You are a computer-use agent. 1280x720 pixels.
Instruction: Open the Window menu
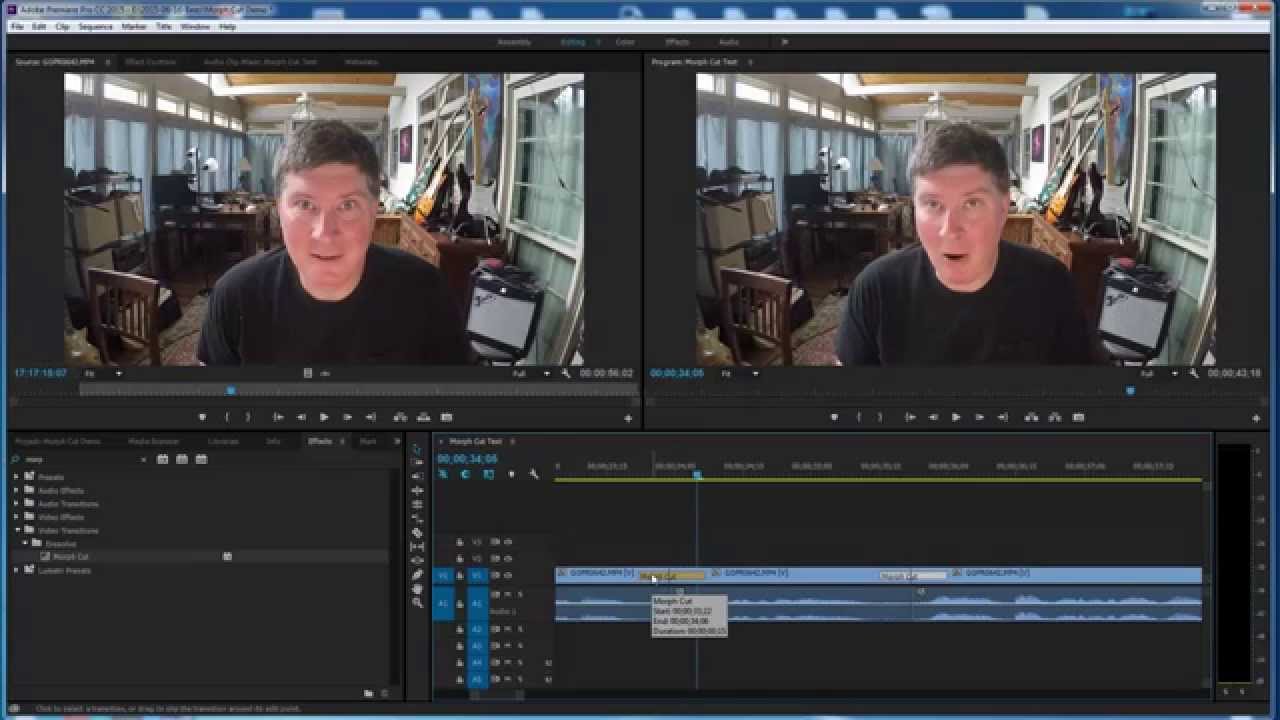coord(195,26)
